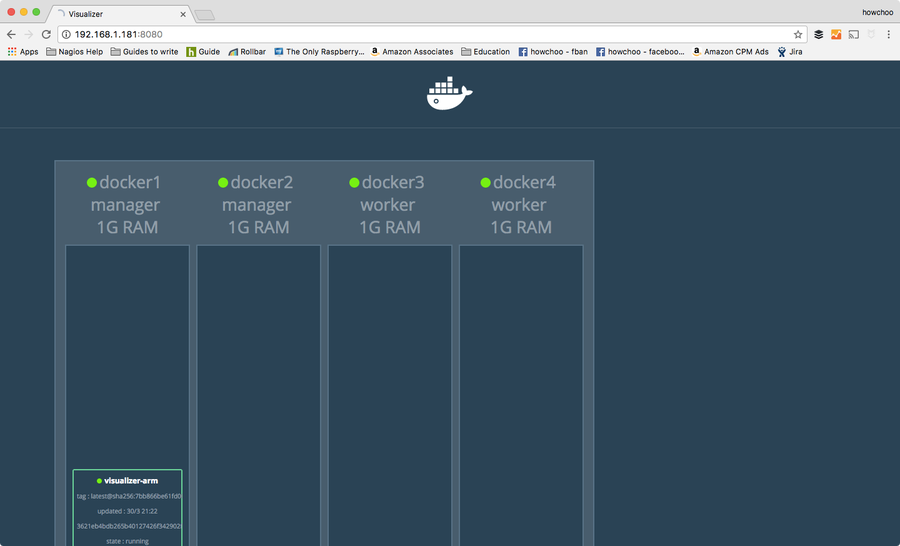Click the Cast extension icon
Viewport: 900px width, 546px height.
(853, 34)
